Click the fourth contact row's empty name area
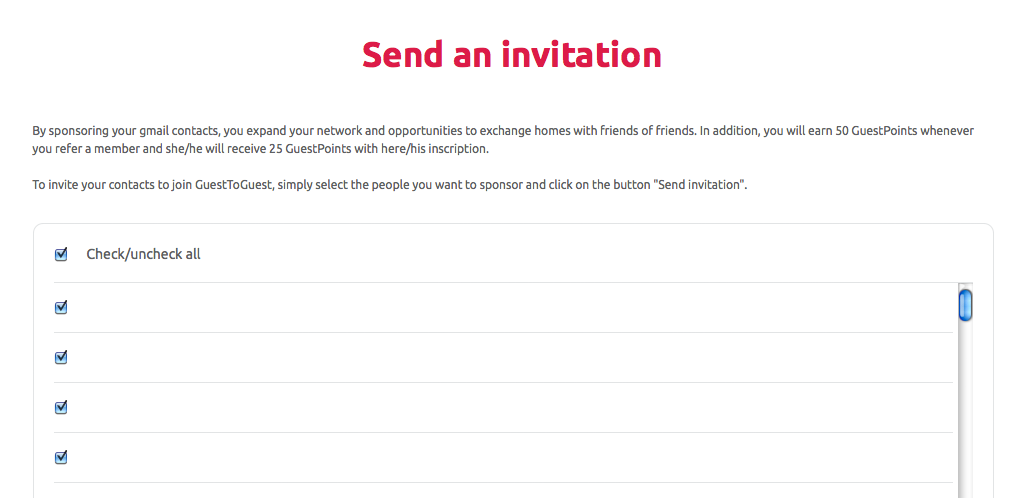 (x=500, y=457)
